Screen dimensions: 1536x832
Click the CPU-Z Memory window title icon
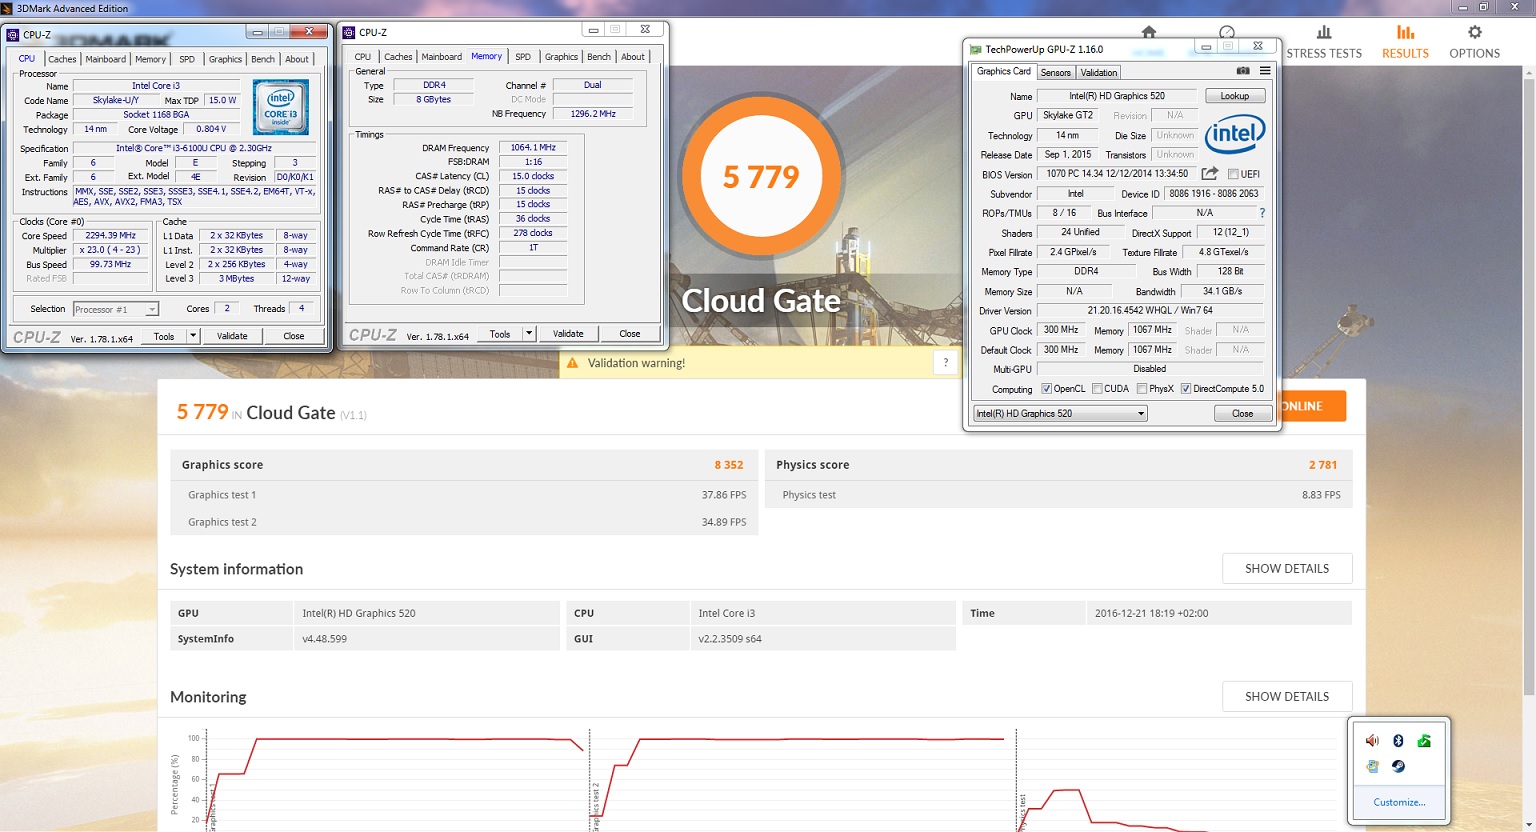pyautogui.click(x=349, y=32)
